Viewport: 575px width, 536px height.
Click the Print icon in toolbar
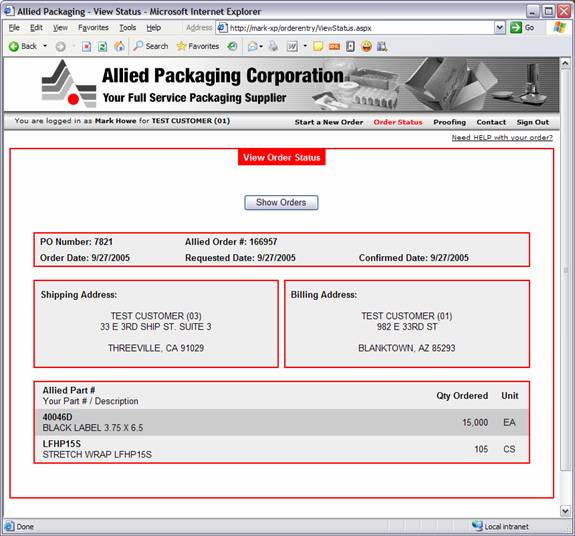click(273, 46)
